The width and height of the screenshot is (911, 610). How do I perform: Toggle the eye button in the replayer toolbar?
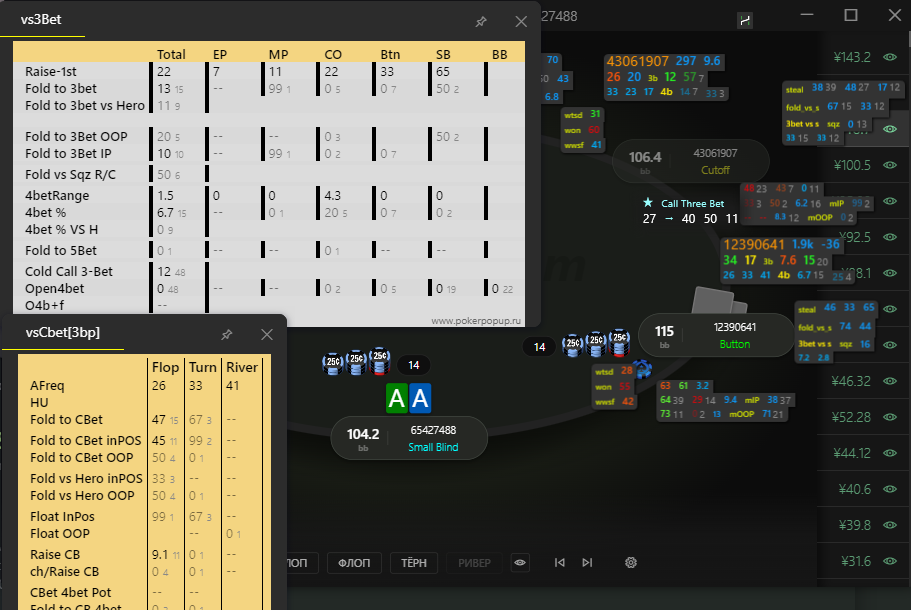tap(520, 562)
